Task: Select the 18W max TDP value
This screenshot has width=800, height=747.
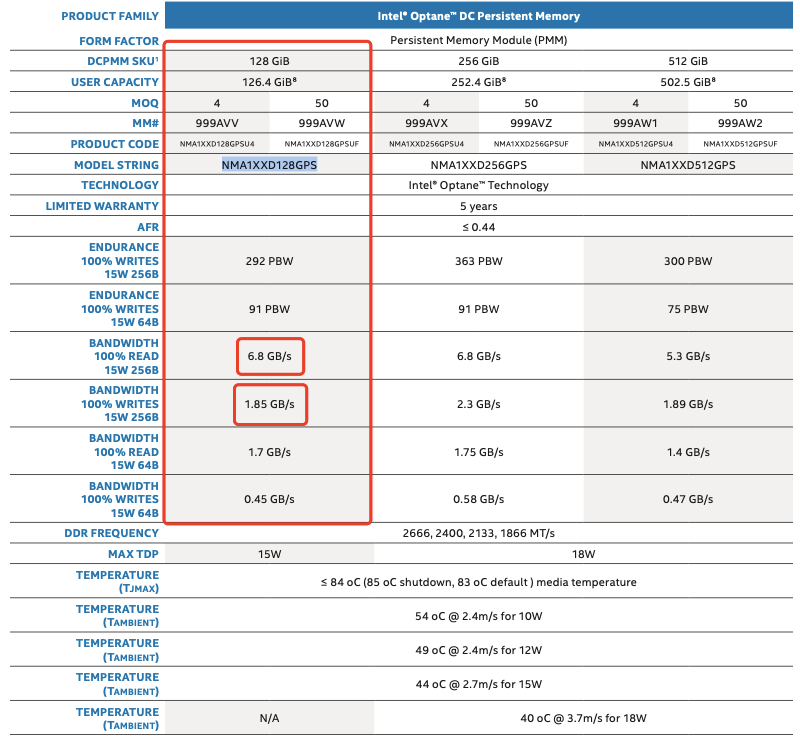Action: pos(583,554)
